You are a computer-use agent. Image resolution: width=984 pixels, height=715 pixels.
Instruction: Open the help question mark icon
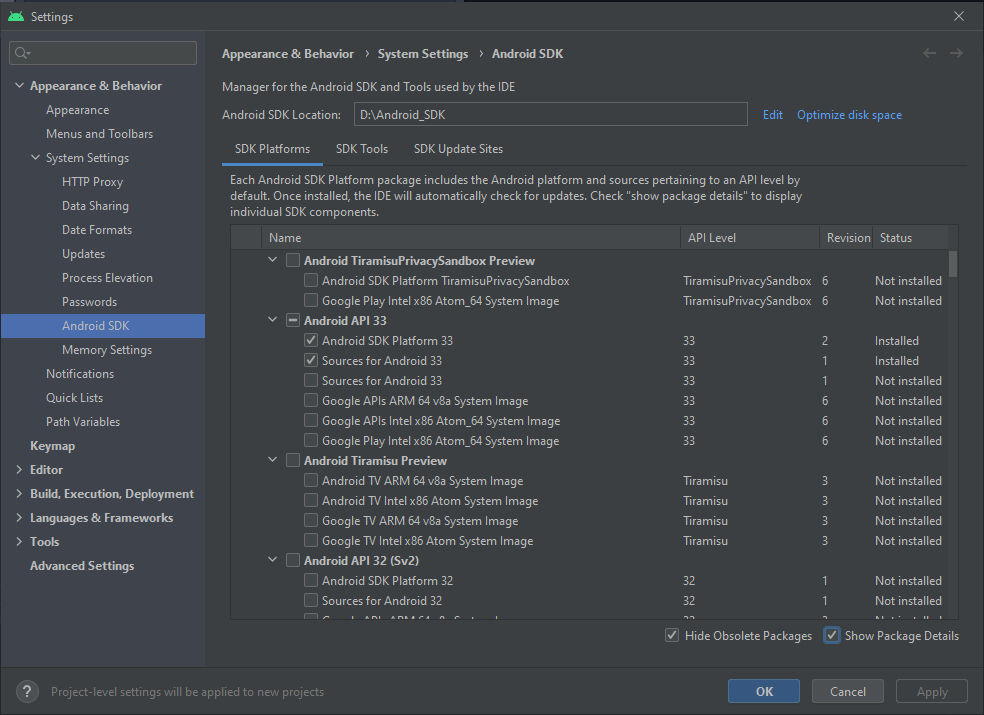[26, 691]
